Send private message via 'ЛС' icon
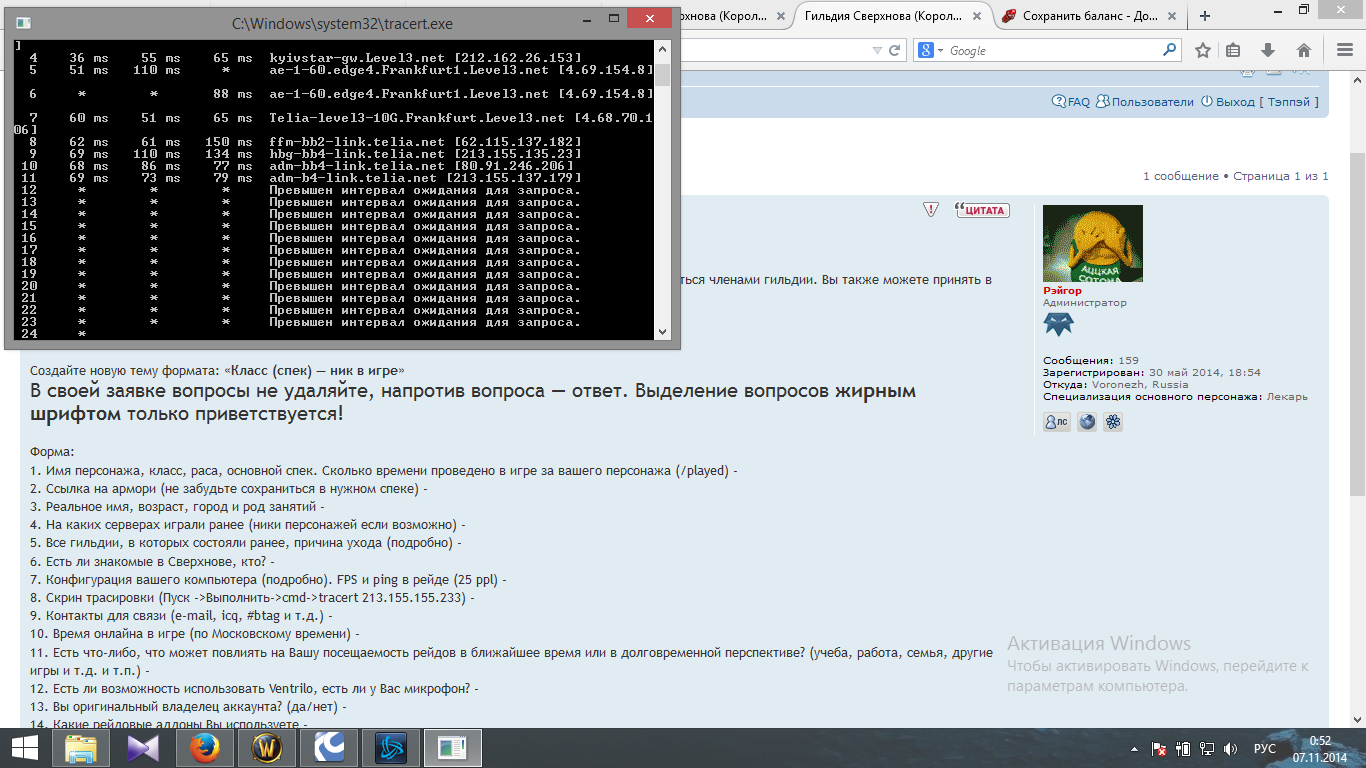The width and height of the screenshot is (1366, 768). [x=1057, y=422]
